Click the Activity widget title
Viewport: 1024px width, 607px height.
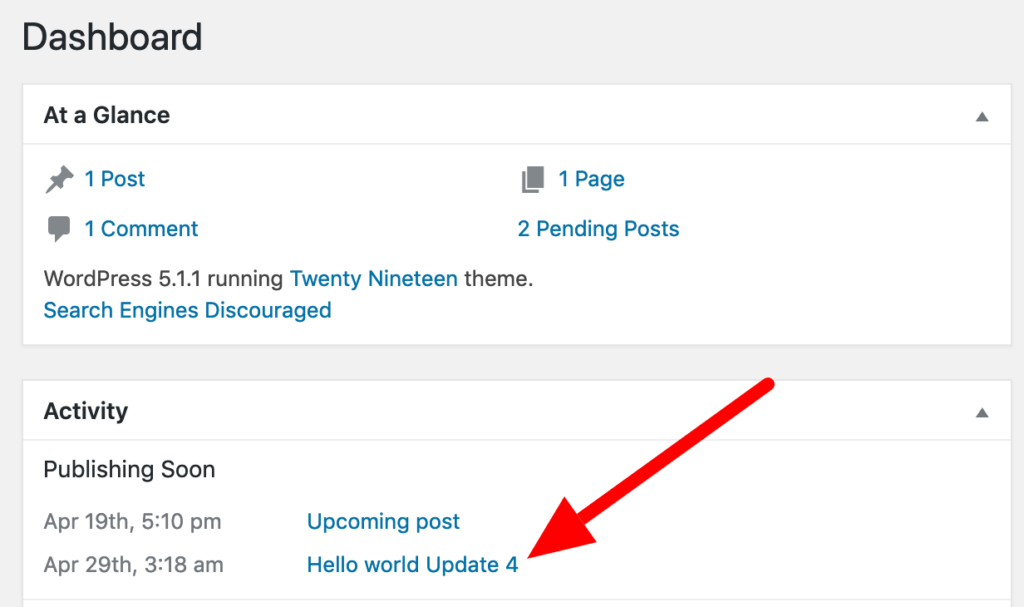(86, 411)
